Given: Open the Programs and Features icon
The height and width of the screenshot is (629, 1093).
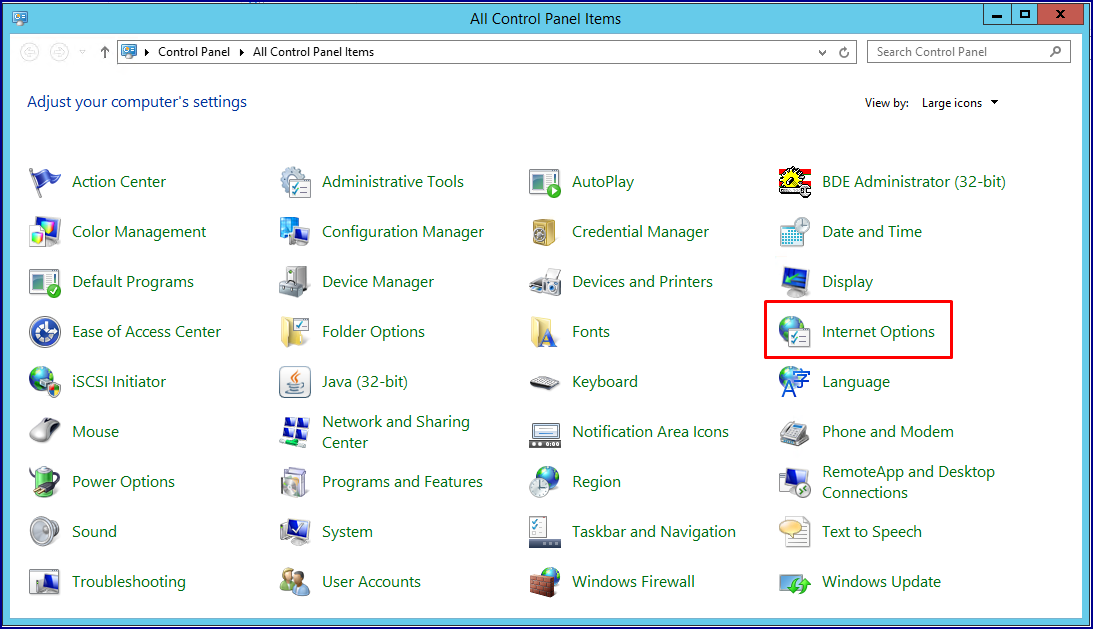Looking at the screenshot, I should coord(295,482).
